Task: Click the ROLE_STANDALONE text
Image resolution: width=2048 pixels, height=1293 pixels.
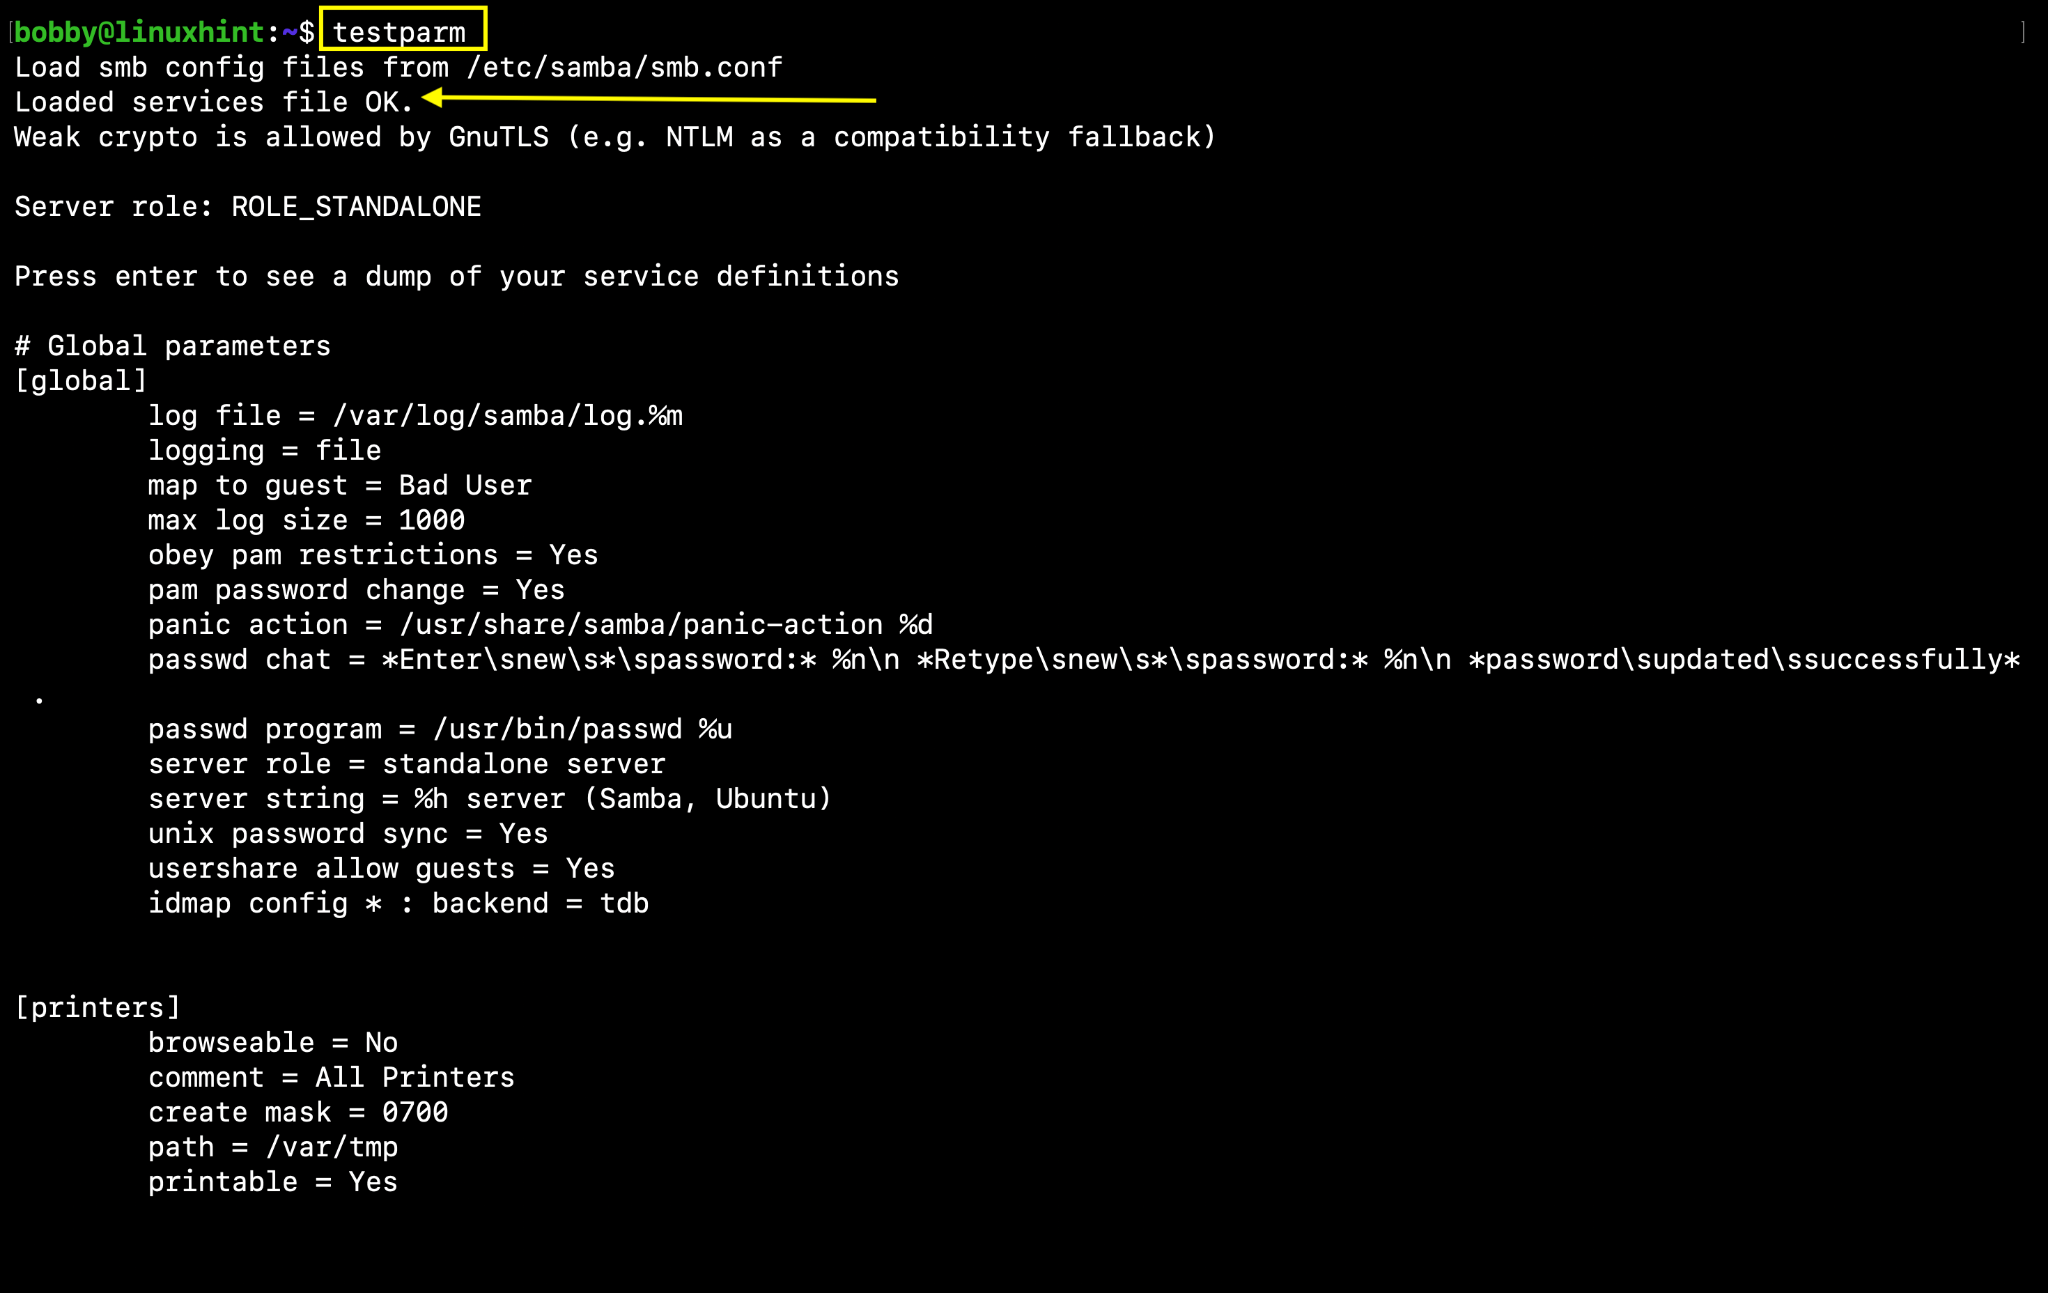Action: [356, 207]
